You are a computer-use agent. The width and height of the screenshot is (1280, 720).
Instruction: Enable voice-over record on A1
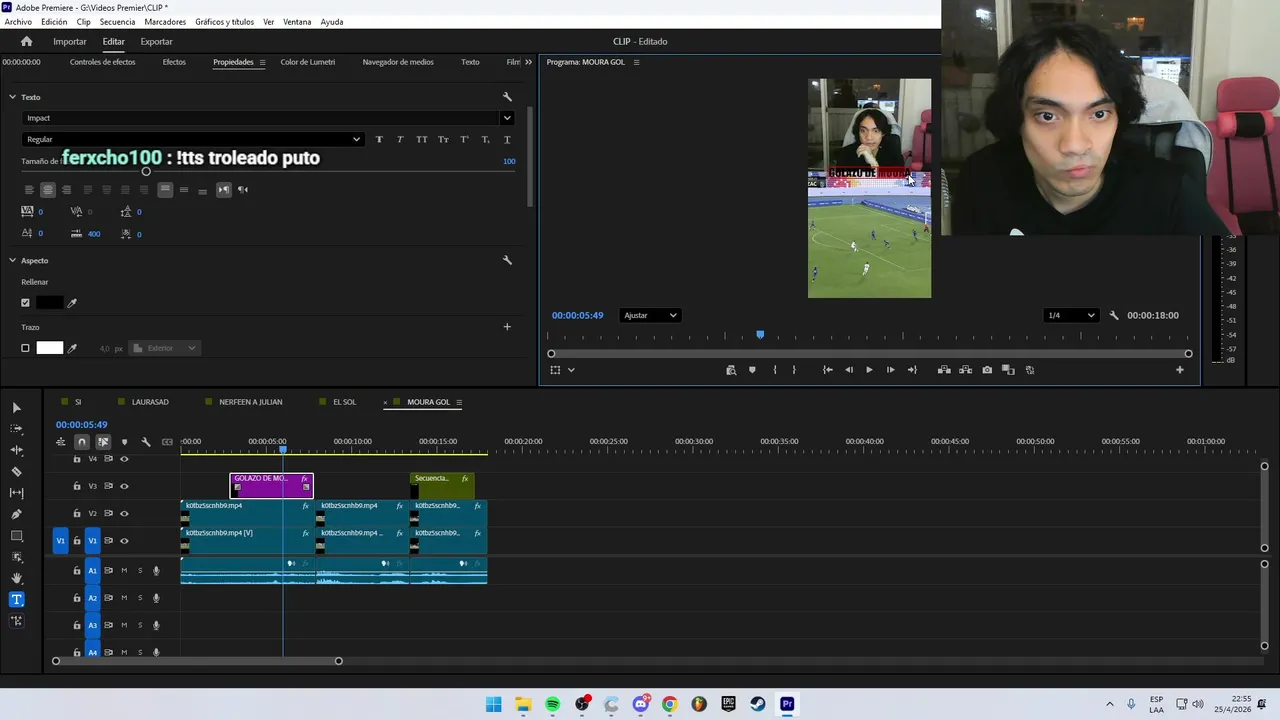tap(156, 570)
